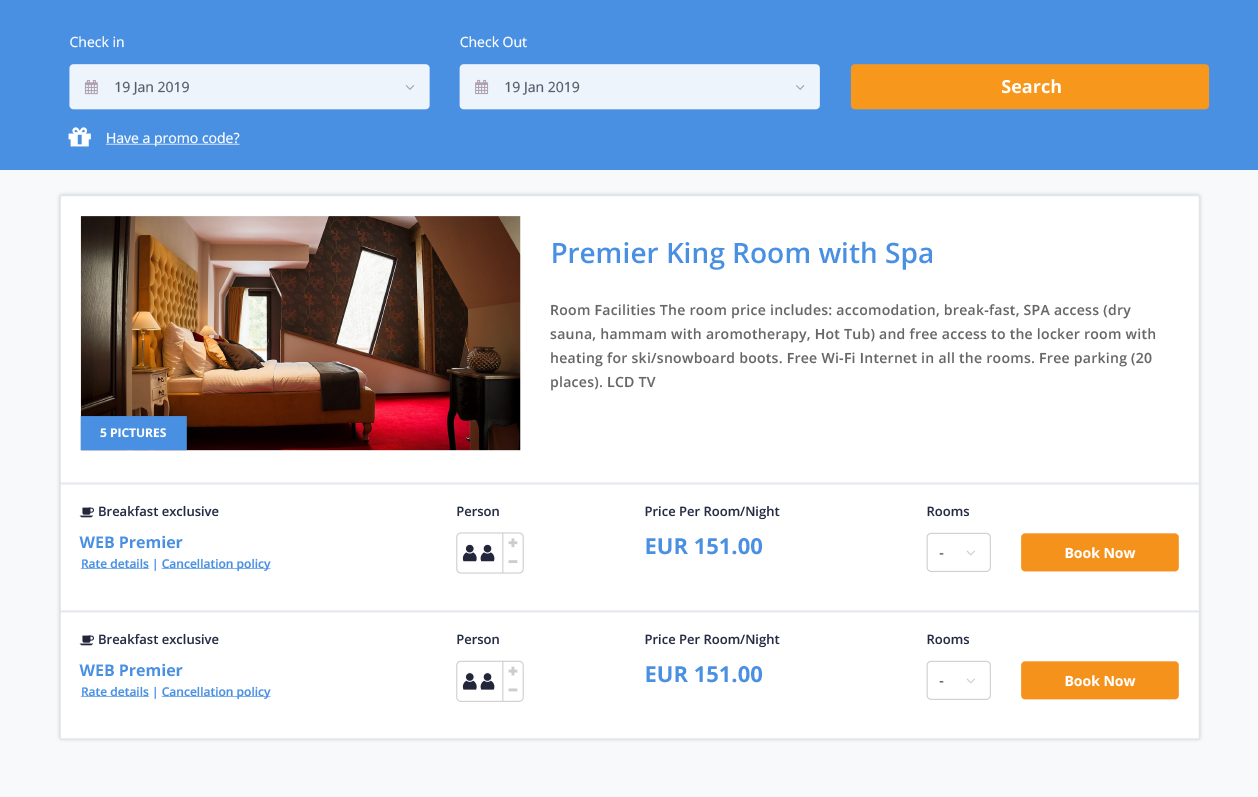Image resolution: width=1258 pixels, height=797 pixels.
Task: Expand the Rooms dropdown in first rate row
Action: [958, 553]
